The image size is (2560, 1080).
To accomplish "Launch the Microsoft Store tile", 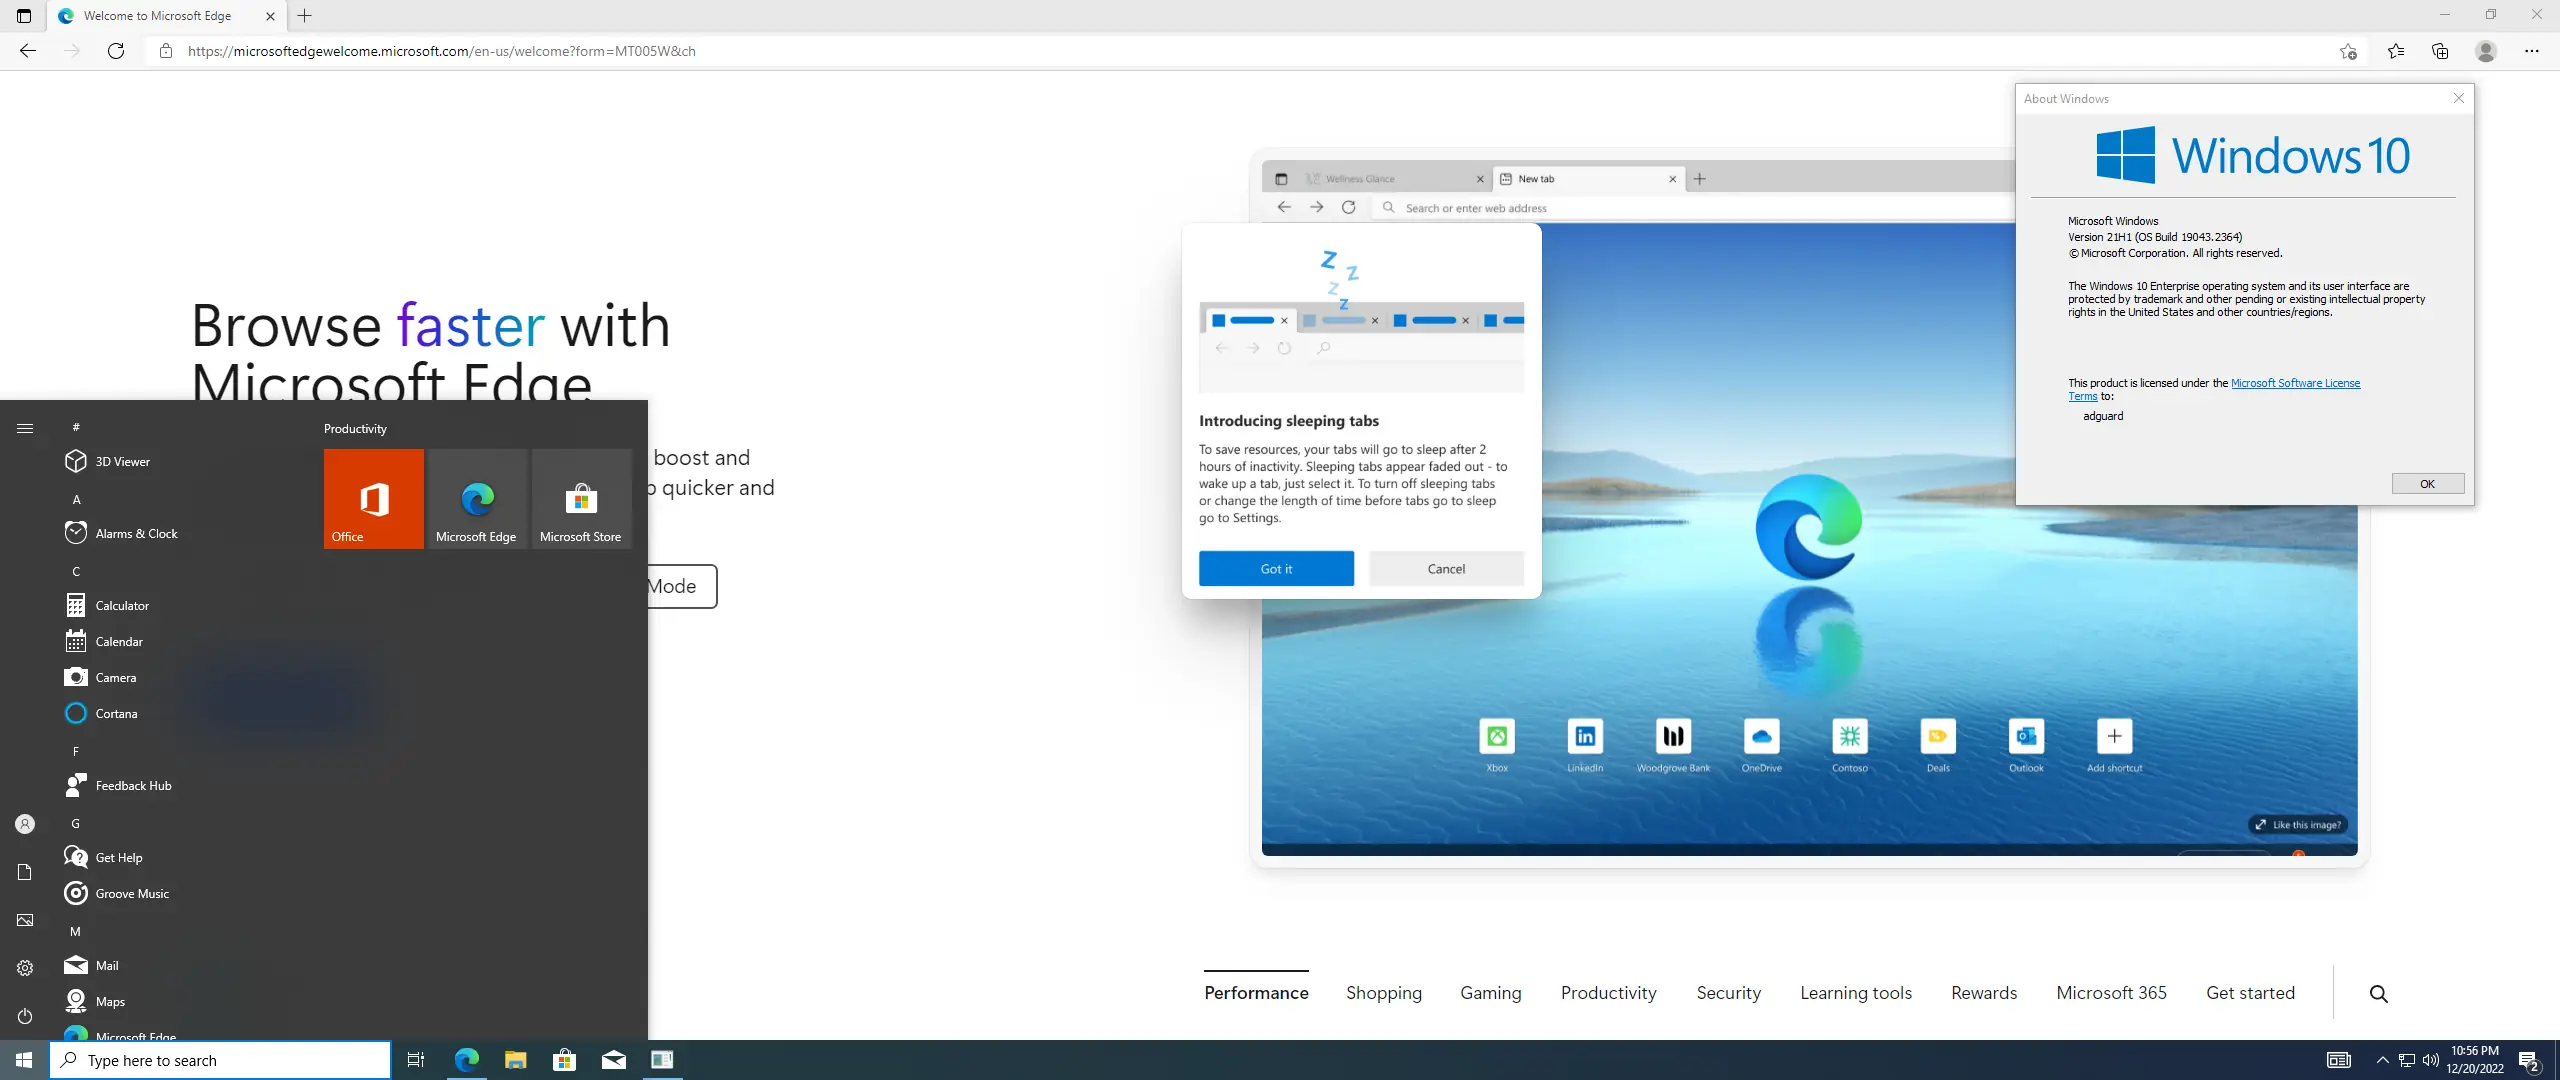I will [581, 498].
